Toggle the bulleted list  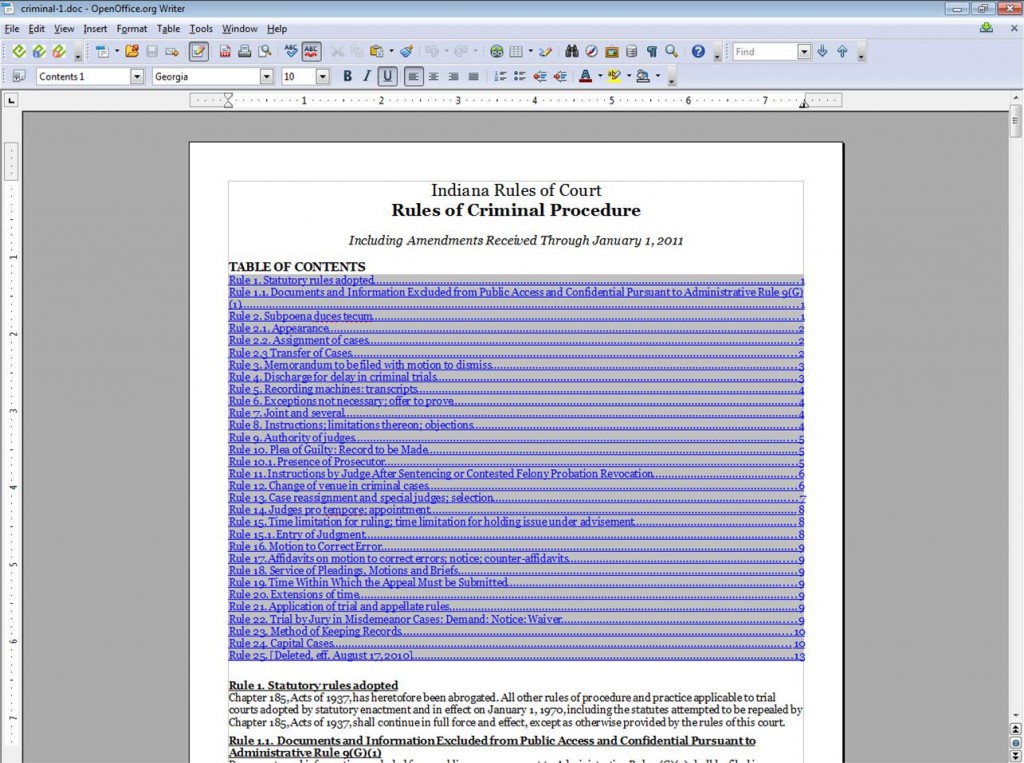[x=520, y=76]
